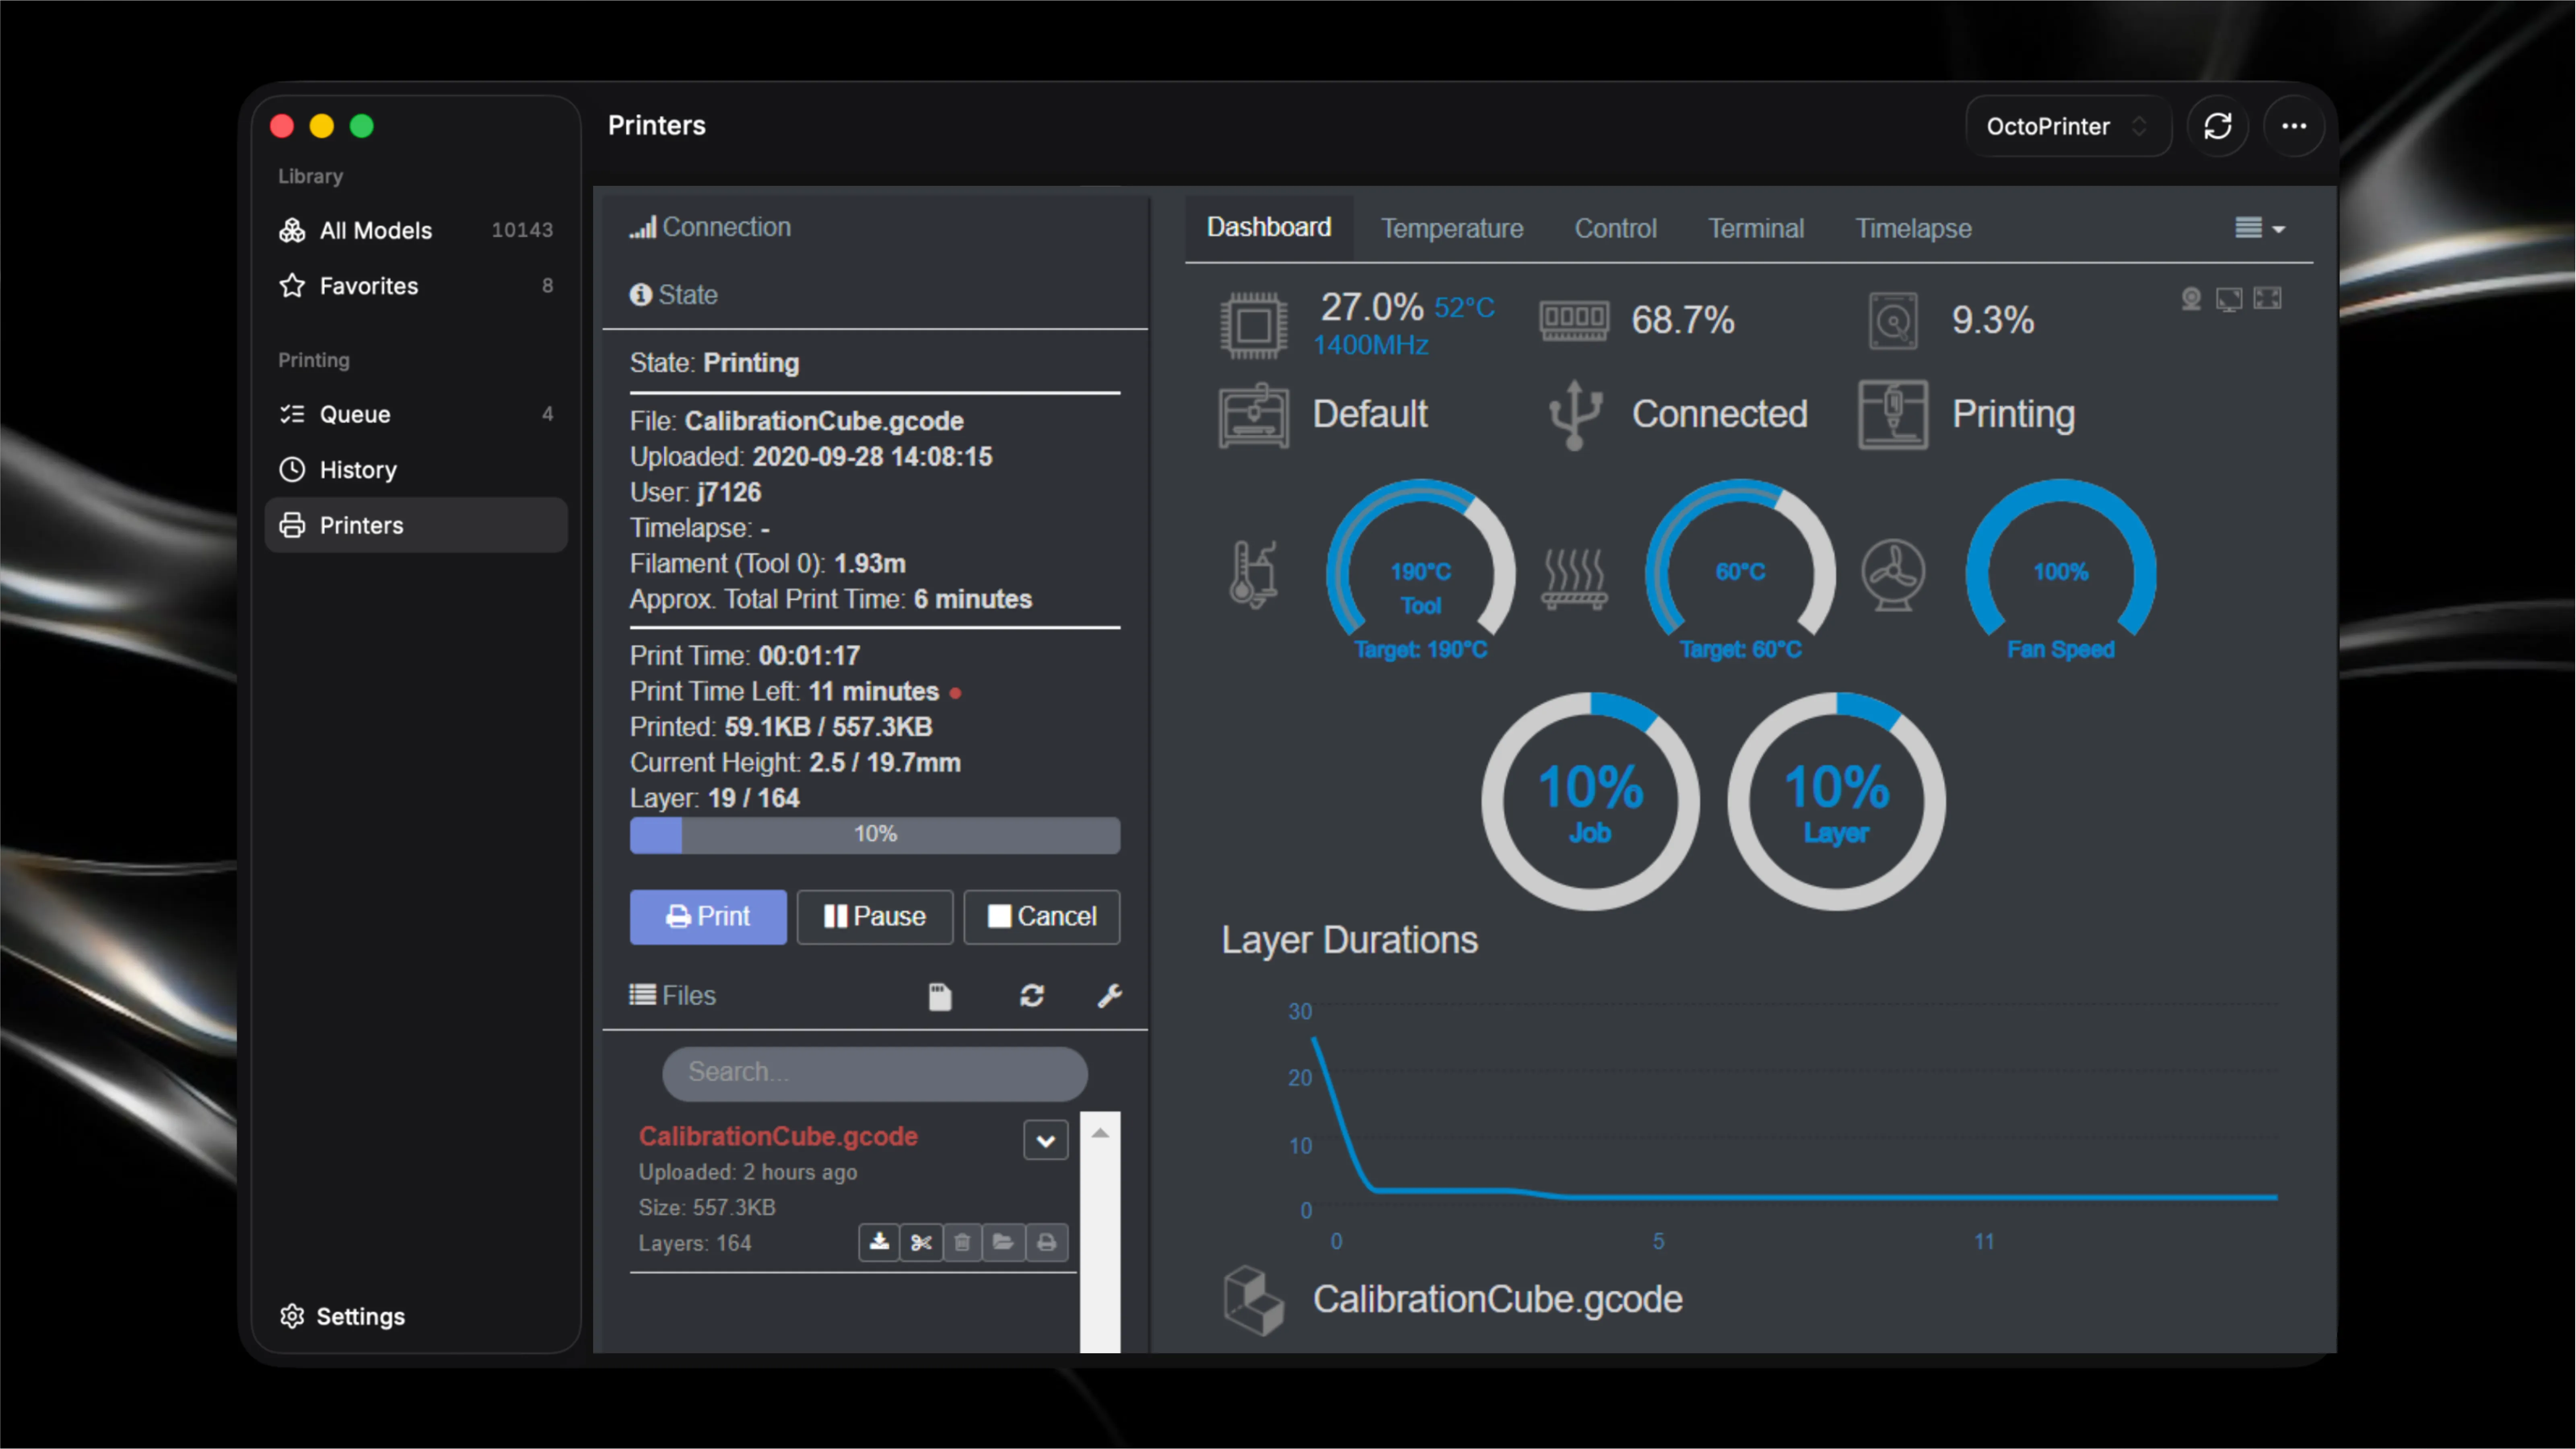Screen dimensions: 2576x1449
Task: Click the fullscreen icon on the dashboard
Action: tap(2267, 299)
